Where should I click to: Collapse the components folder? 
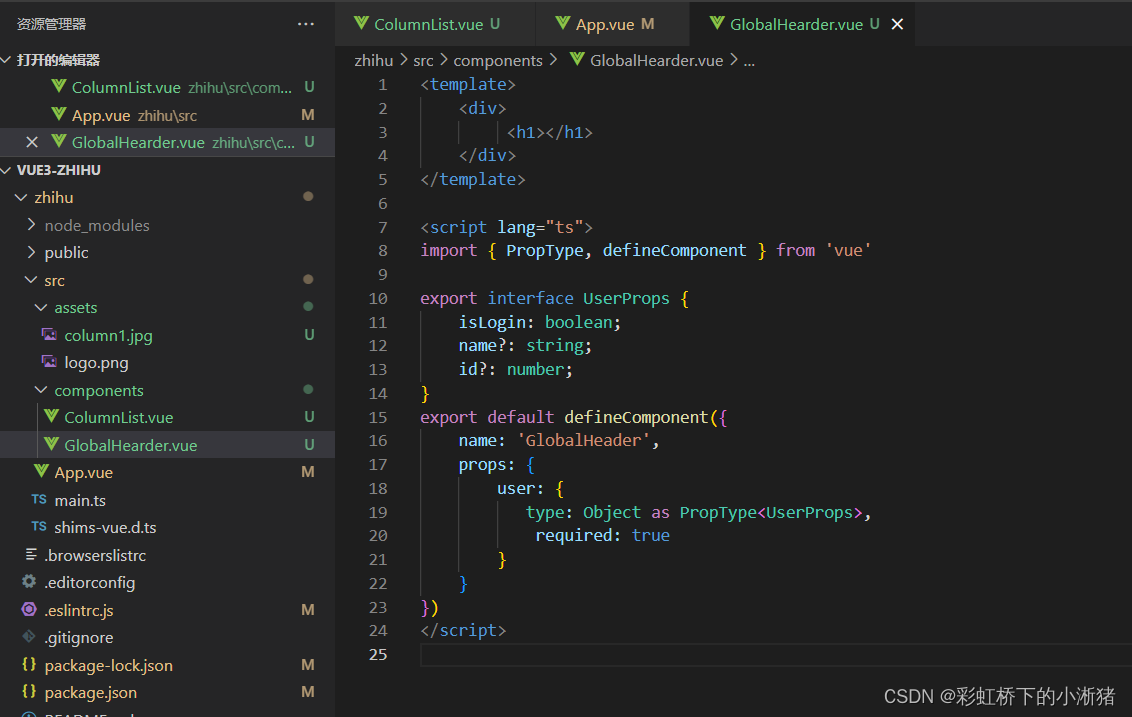point(41,390)
